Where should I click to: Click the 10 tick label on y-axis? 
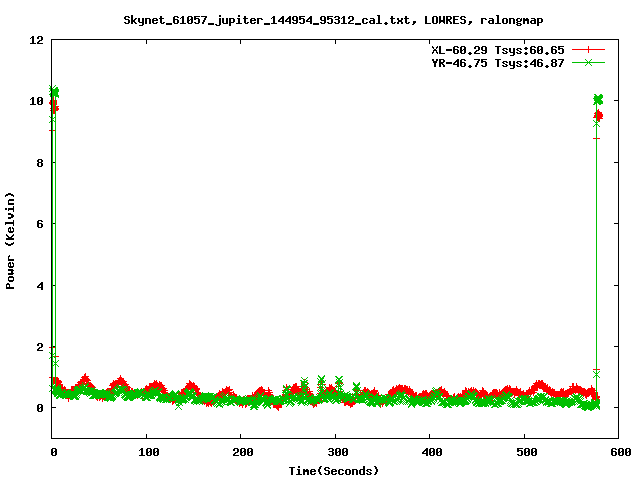pyautogui.click(x=36, y=101)
